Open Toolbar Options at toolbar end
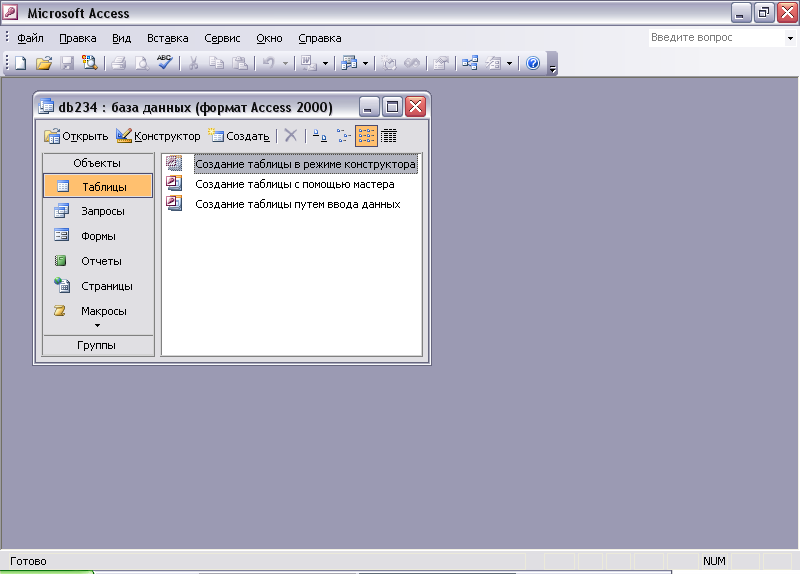The height and width of the screenshot is (574, 800). pyautogui.click(x=552, y=64)
